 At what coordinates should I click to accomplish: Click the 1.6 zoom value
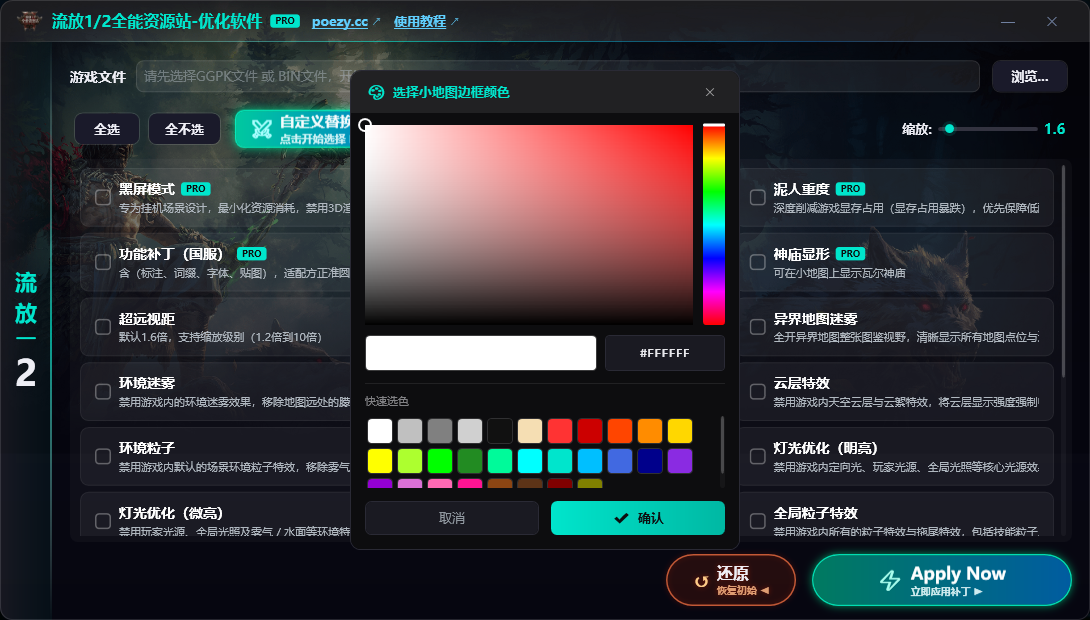[1055, 129]
